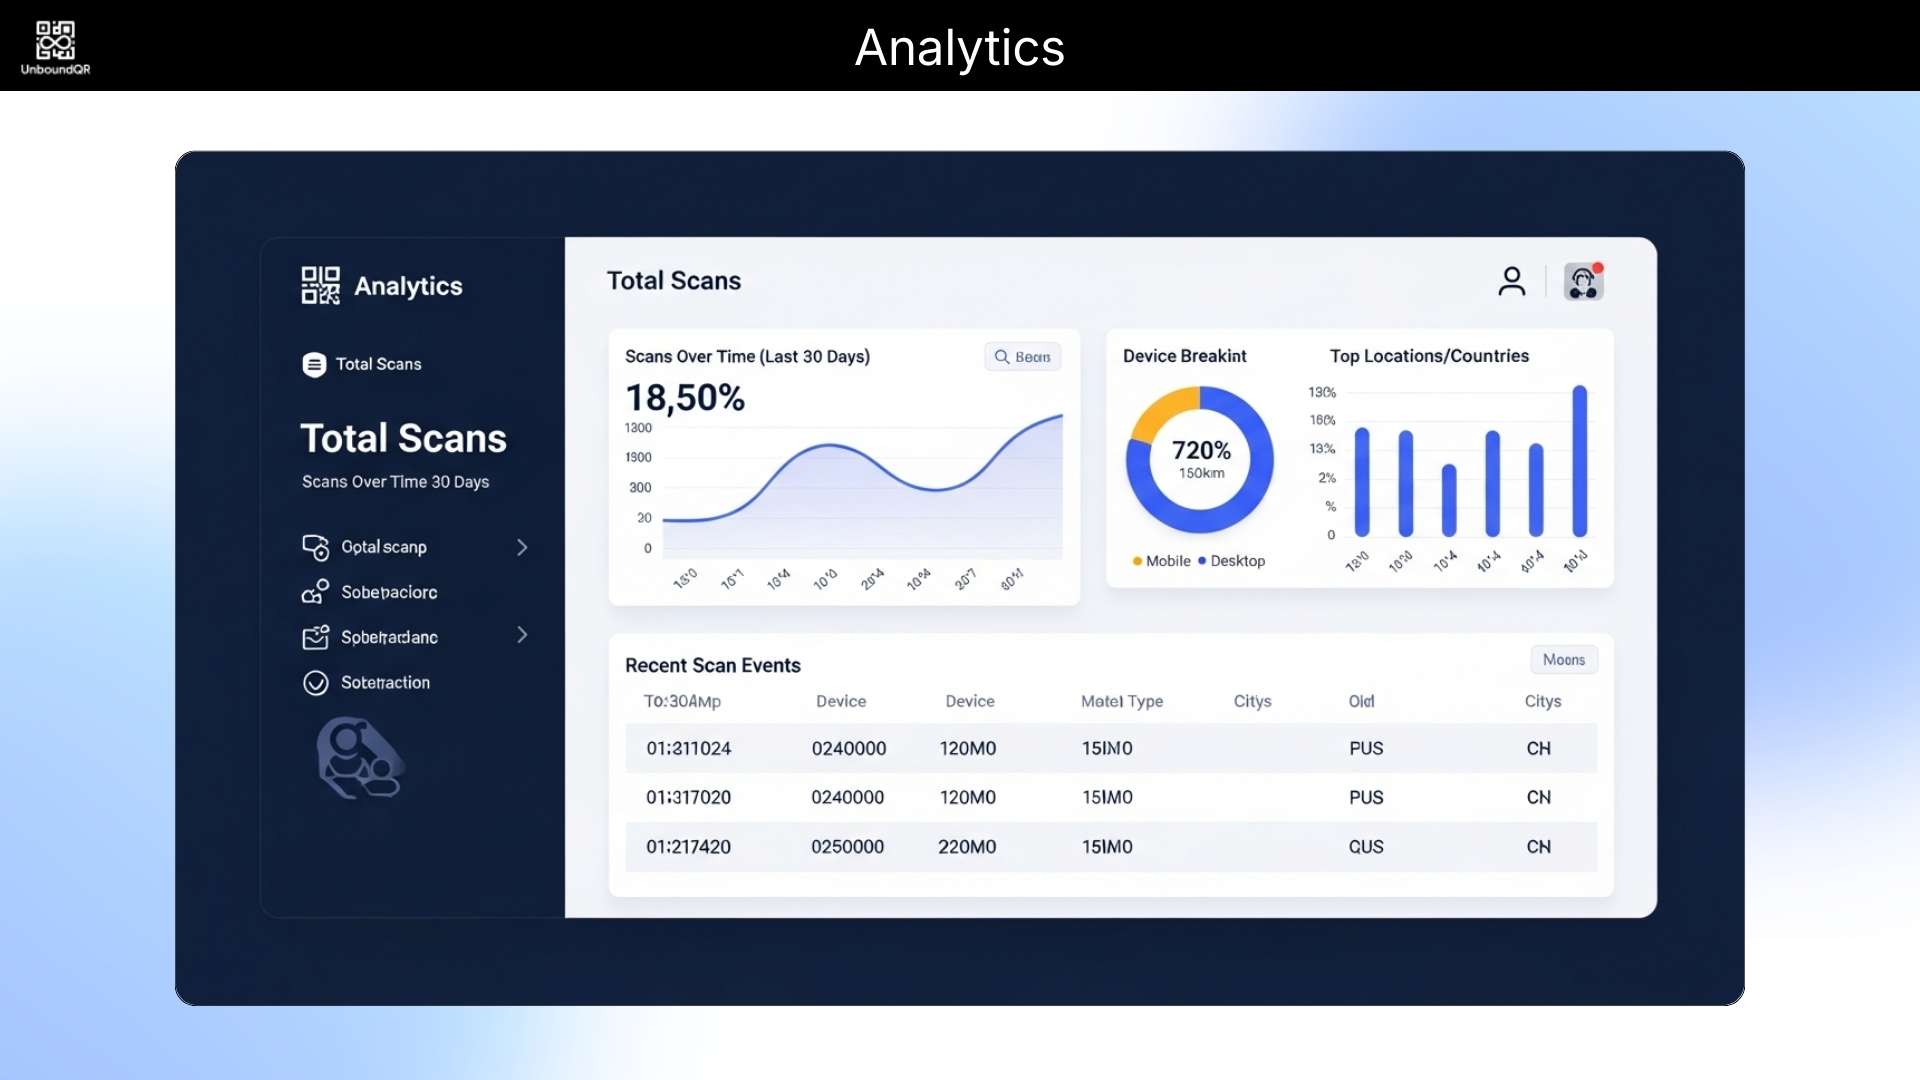Click the sidebar user avatar illustration
Viewport: 1920px width, 1080px height.
pos(359,758)
